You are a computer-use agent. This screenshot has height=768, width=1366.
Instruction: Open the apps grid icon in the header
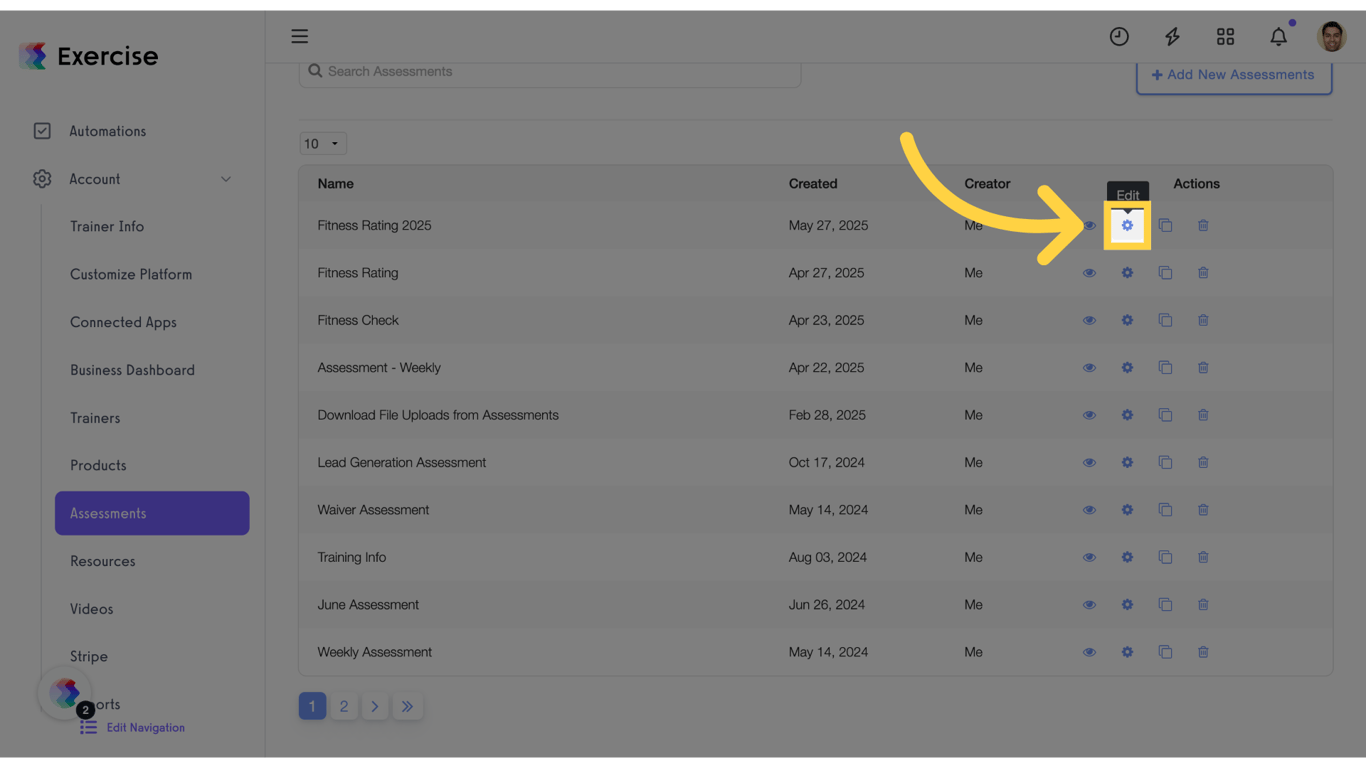1225,37
